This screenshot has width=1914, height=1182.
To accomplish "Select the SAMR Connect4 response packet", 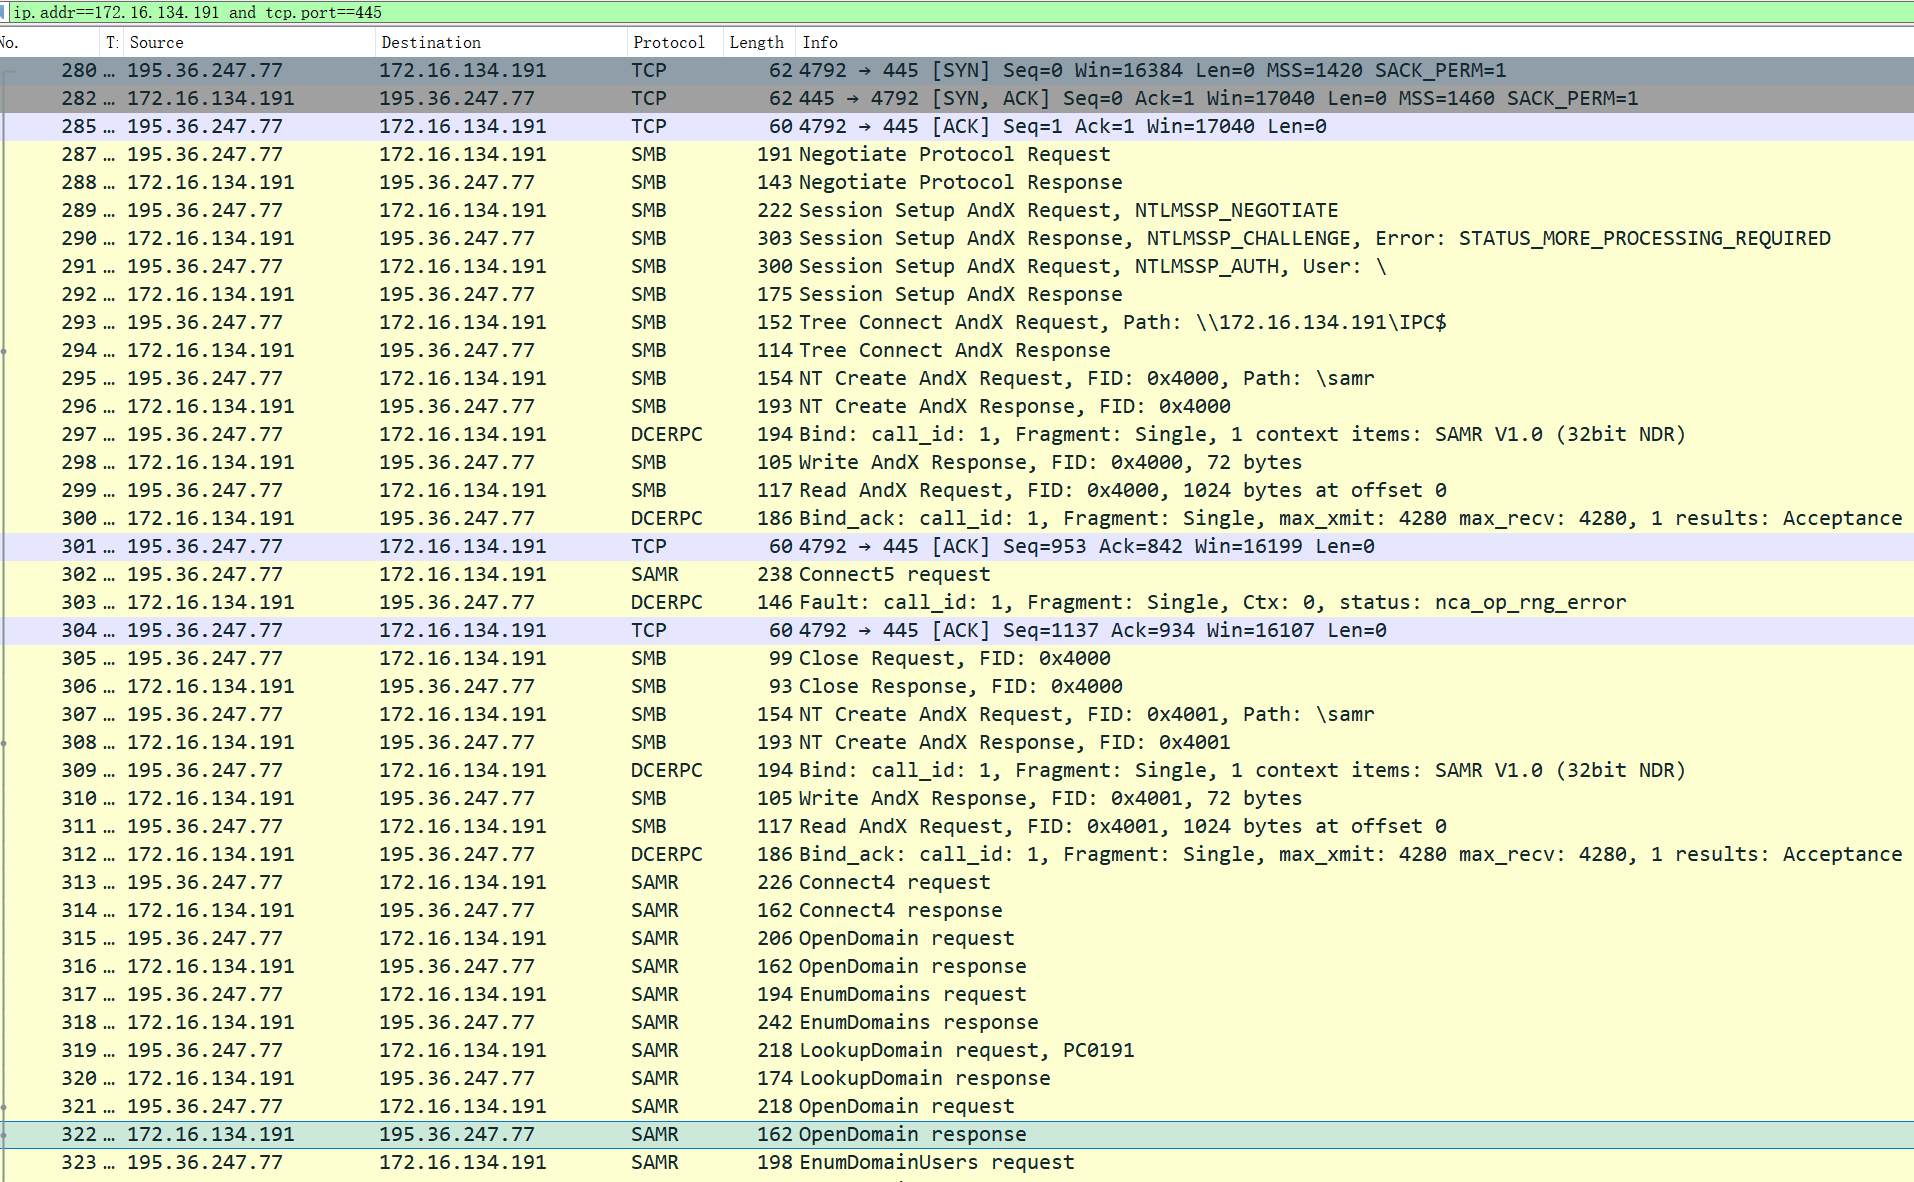I will coord(957,910).
